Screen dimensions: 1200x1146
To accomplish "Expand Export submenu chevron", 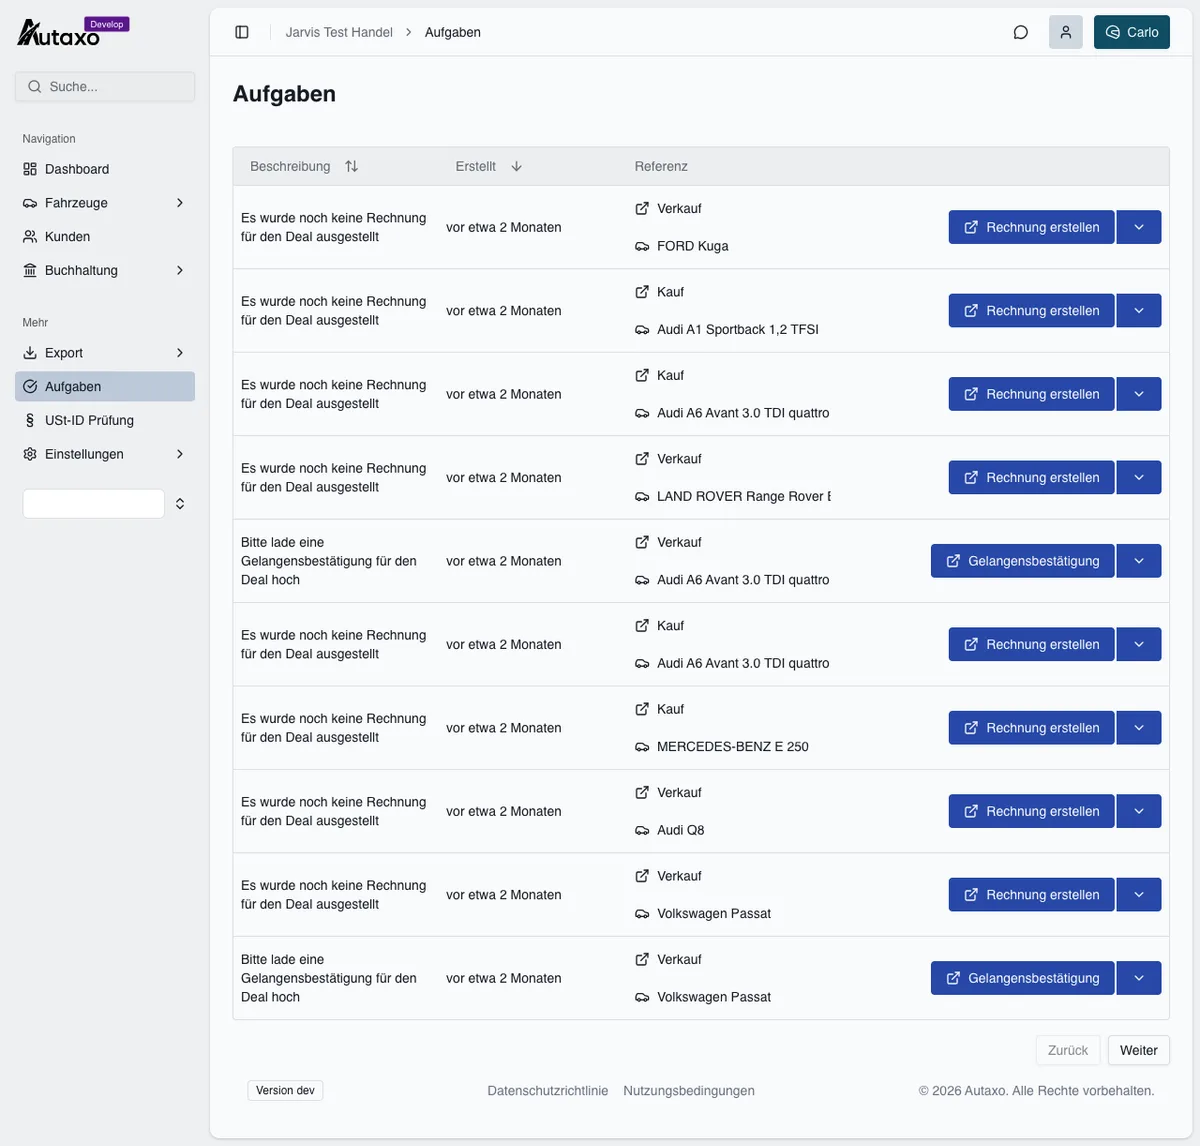I will [180, 353].
